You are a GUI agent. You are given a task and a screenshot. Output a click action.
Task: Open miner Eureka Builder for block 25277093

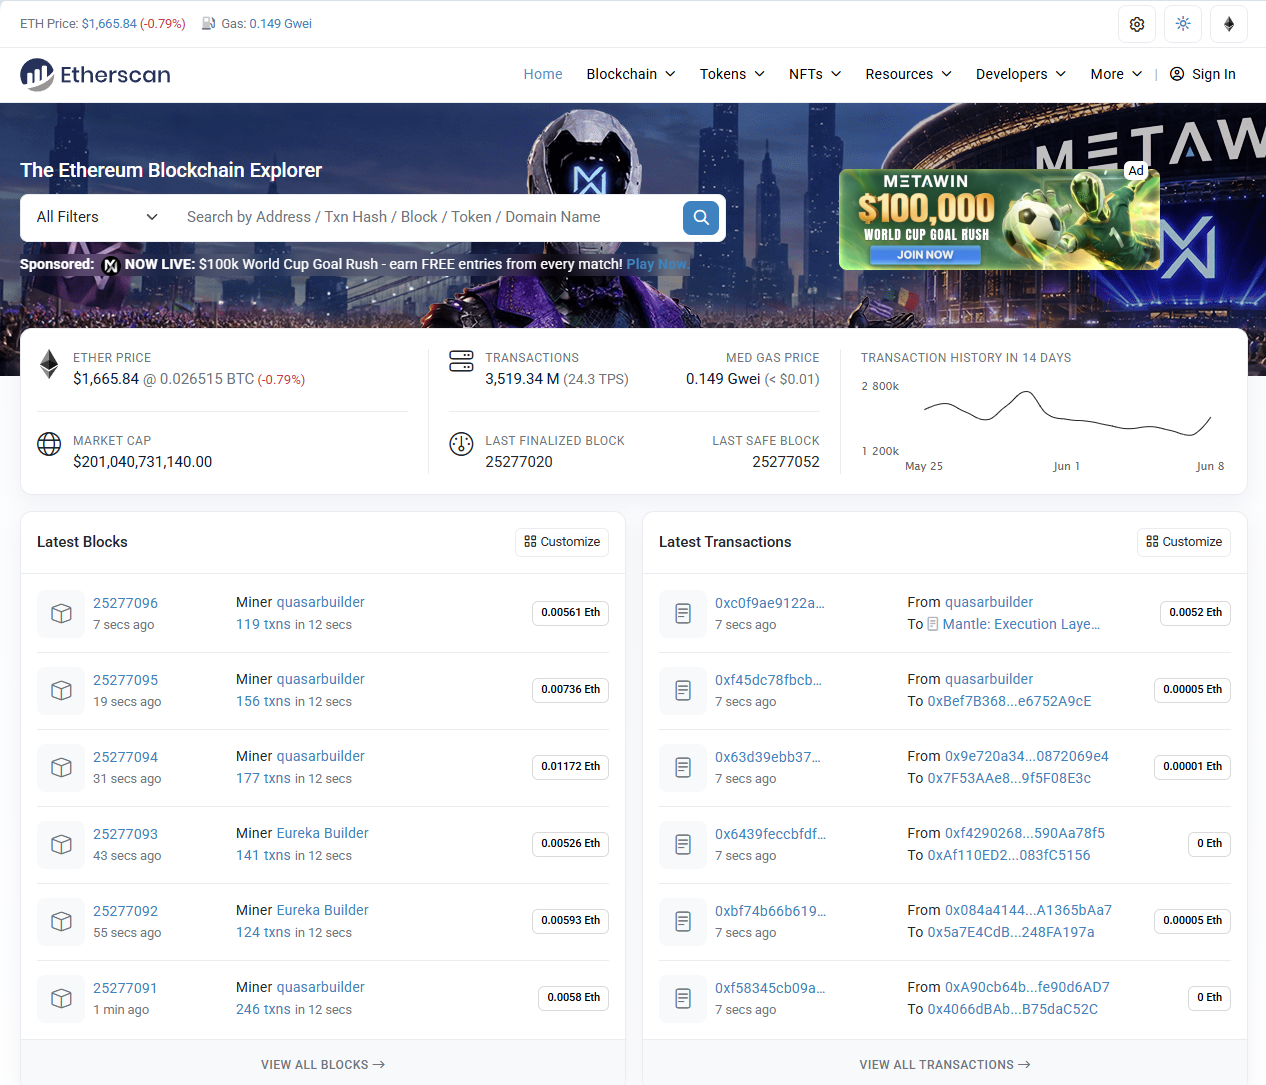[x=322, y=833]
